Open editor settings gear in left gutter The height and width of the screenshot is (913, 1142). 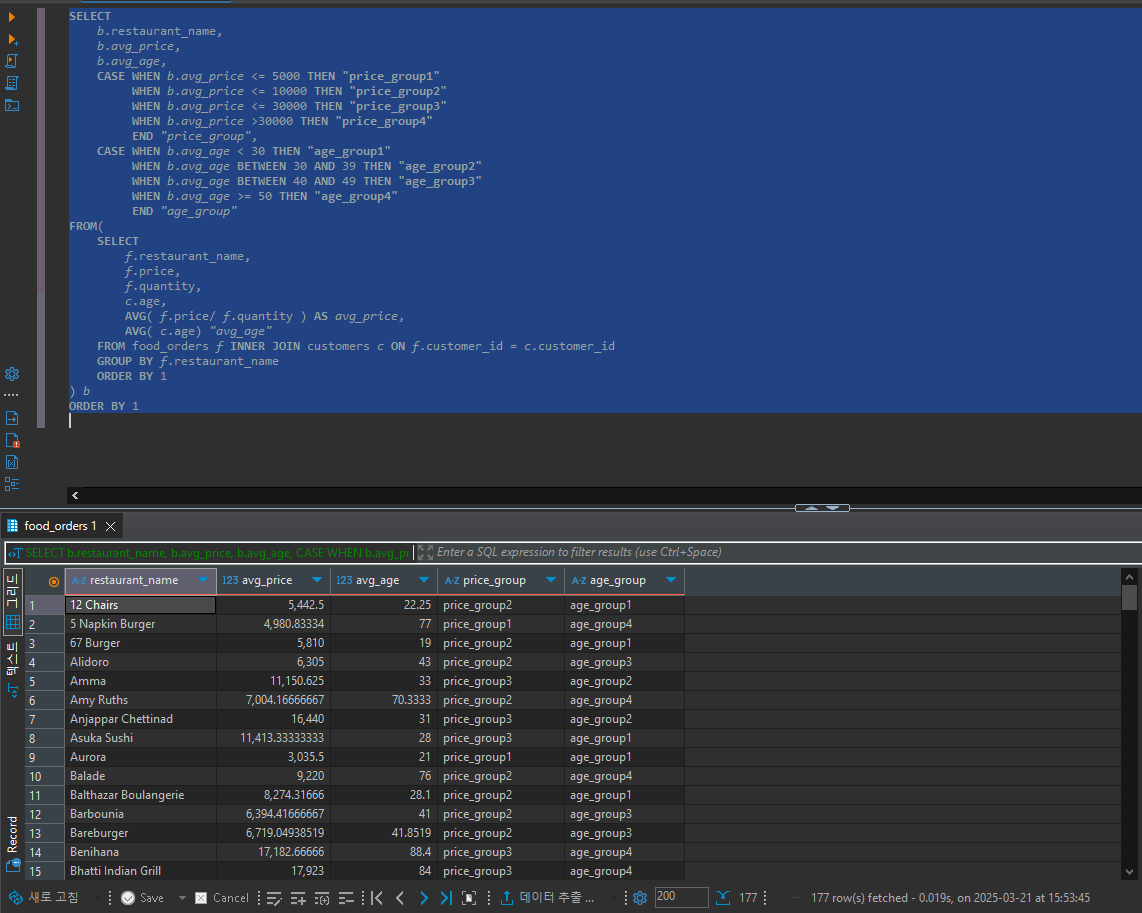[12, 374]
